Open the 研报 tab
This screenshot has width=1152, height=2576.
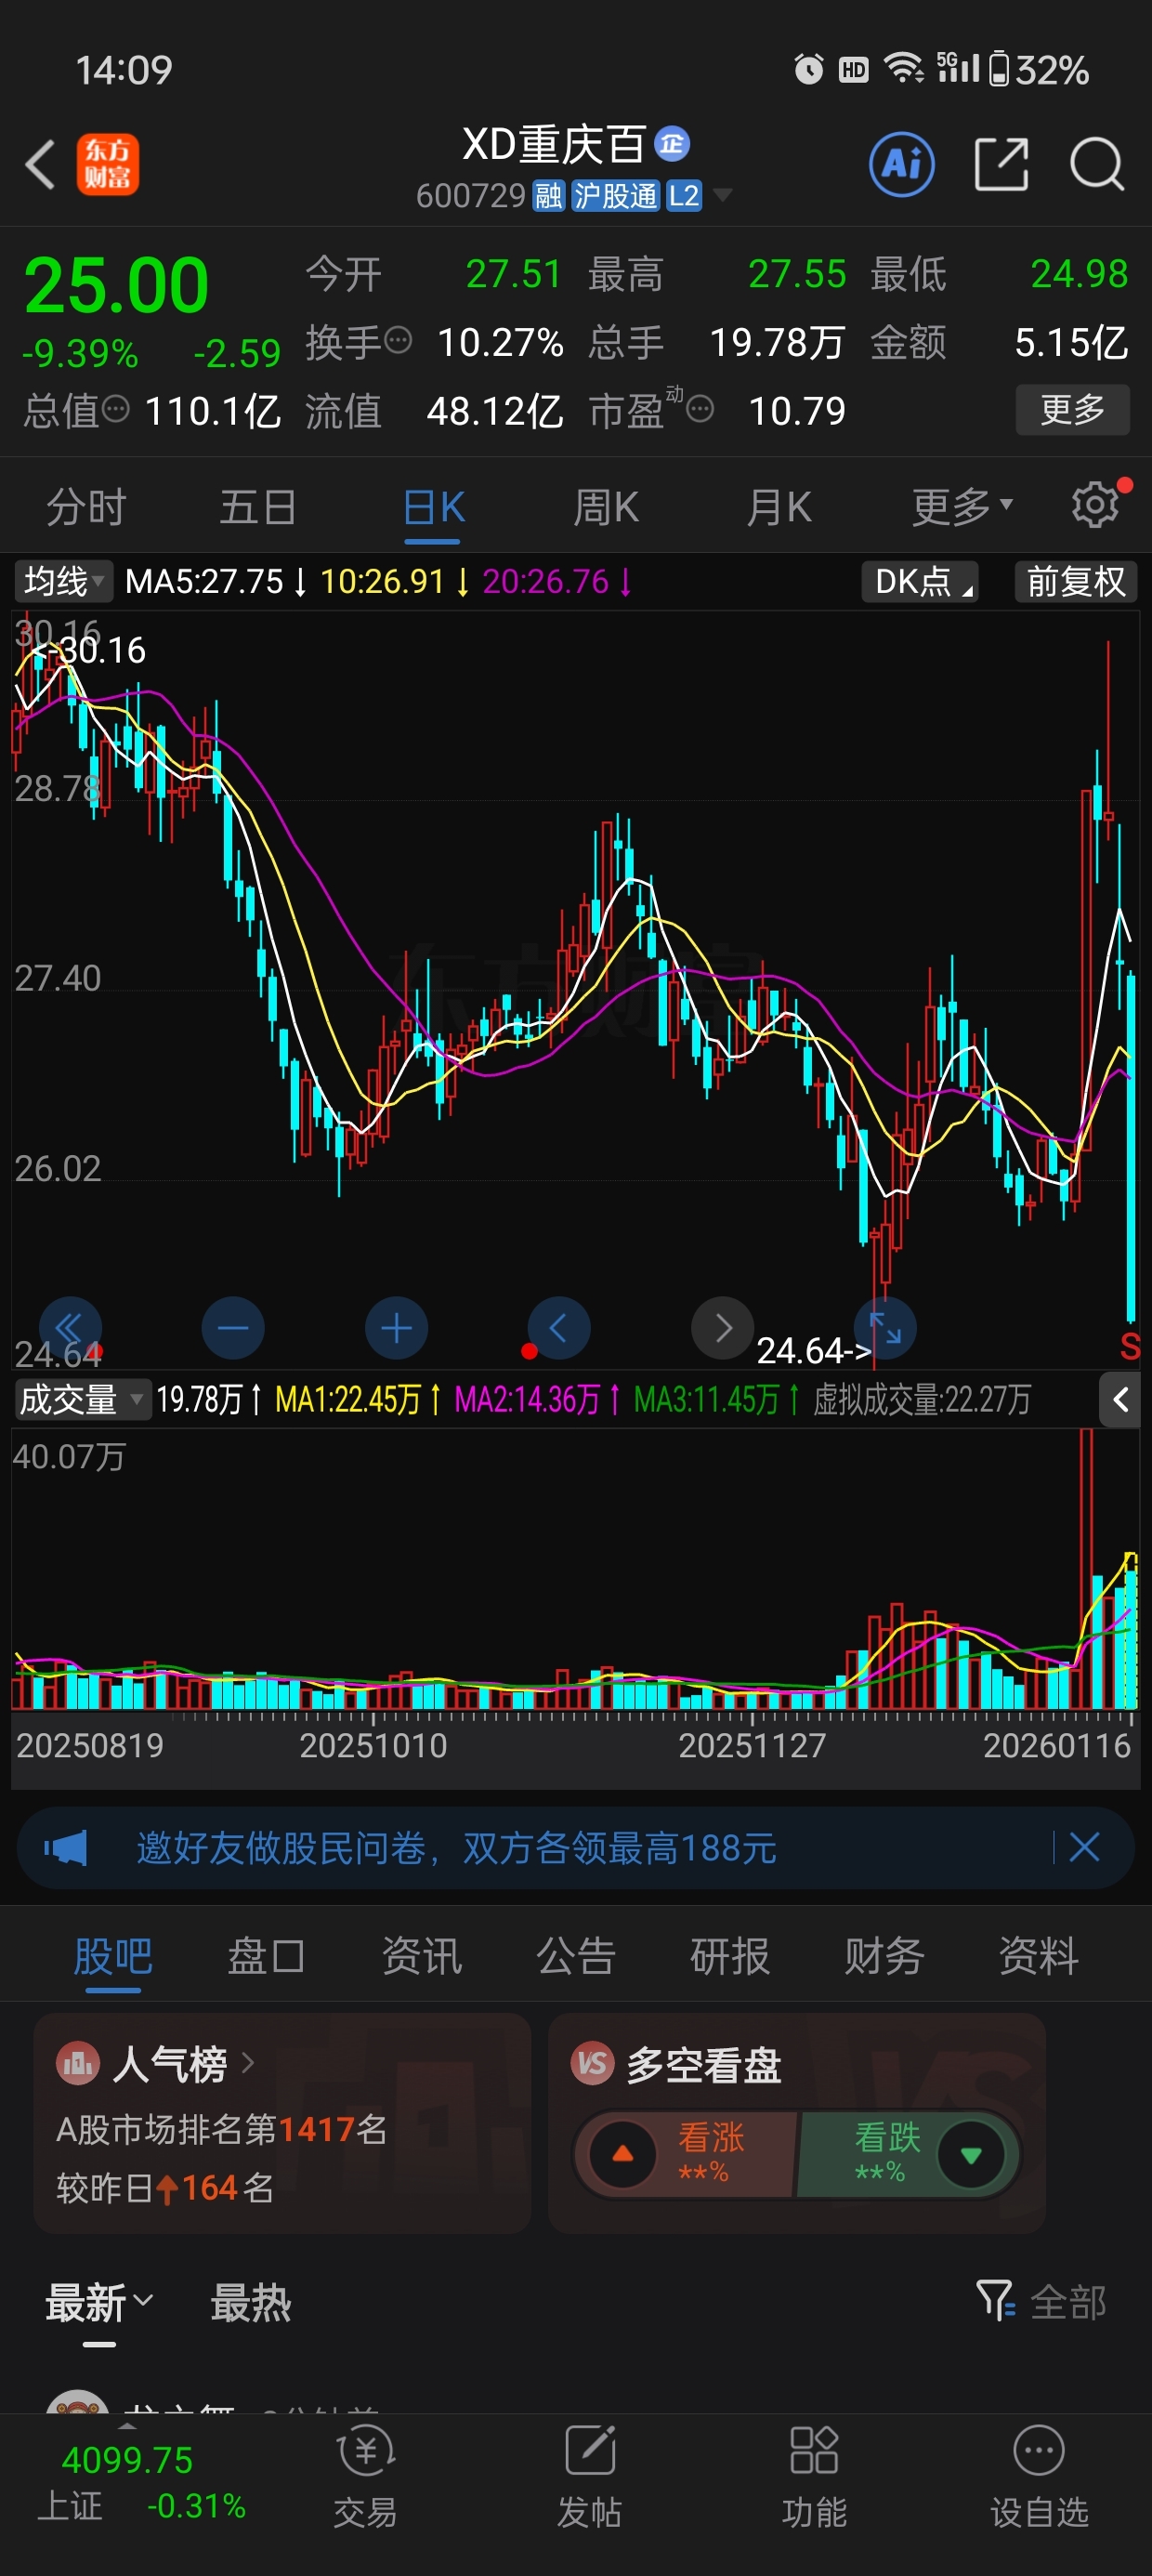coord(730,1955)
